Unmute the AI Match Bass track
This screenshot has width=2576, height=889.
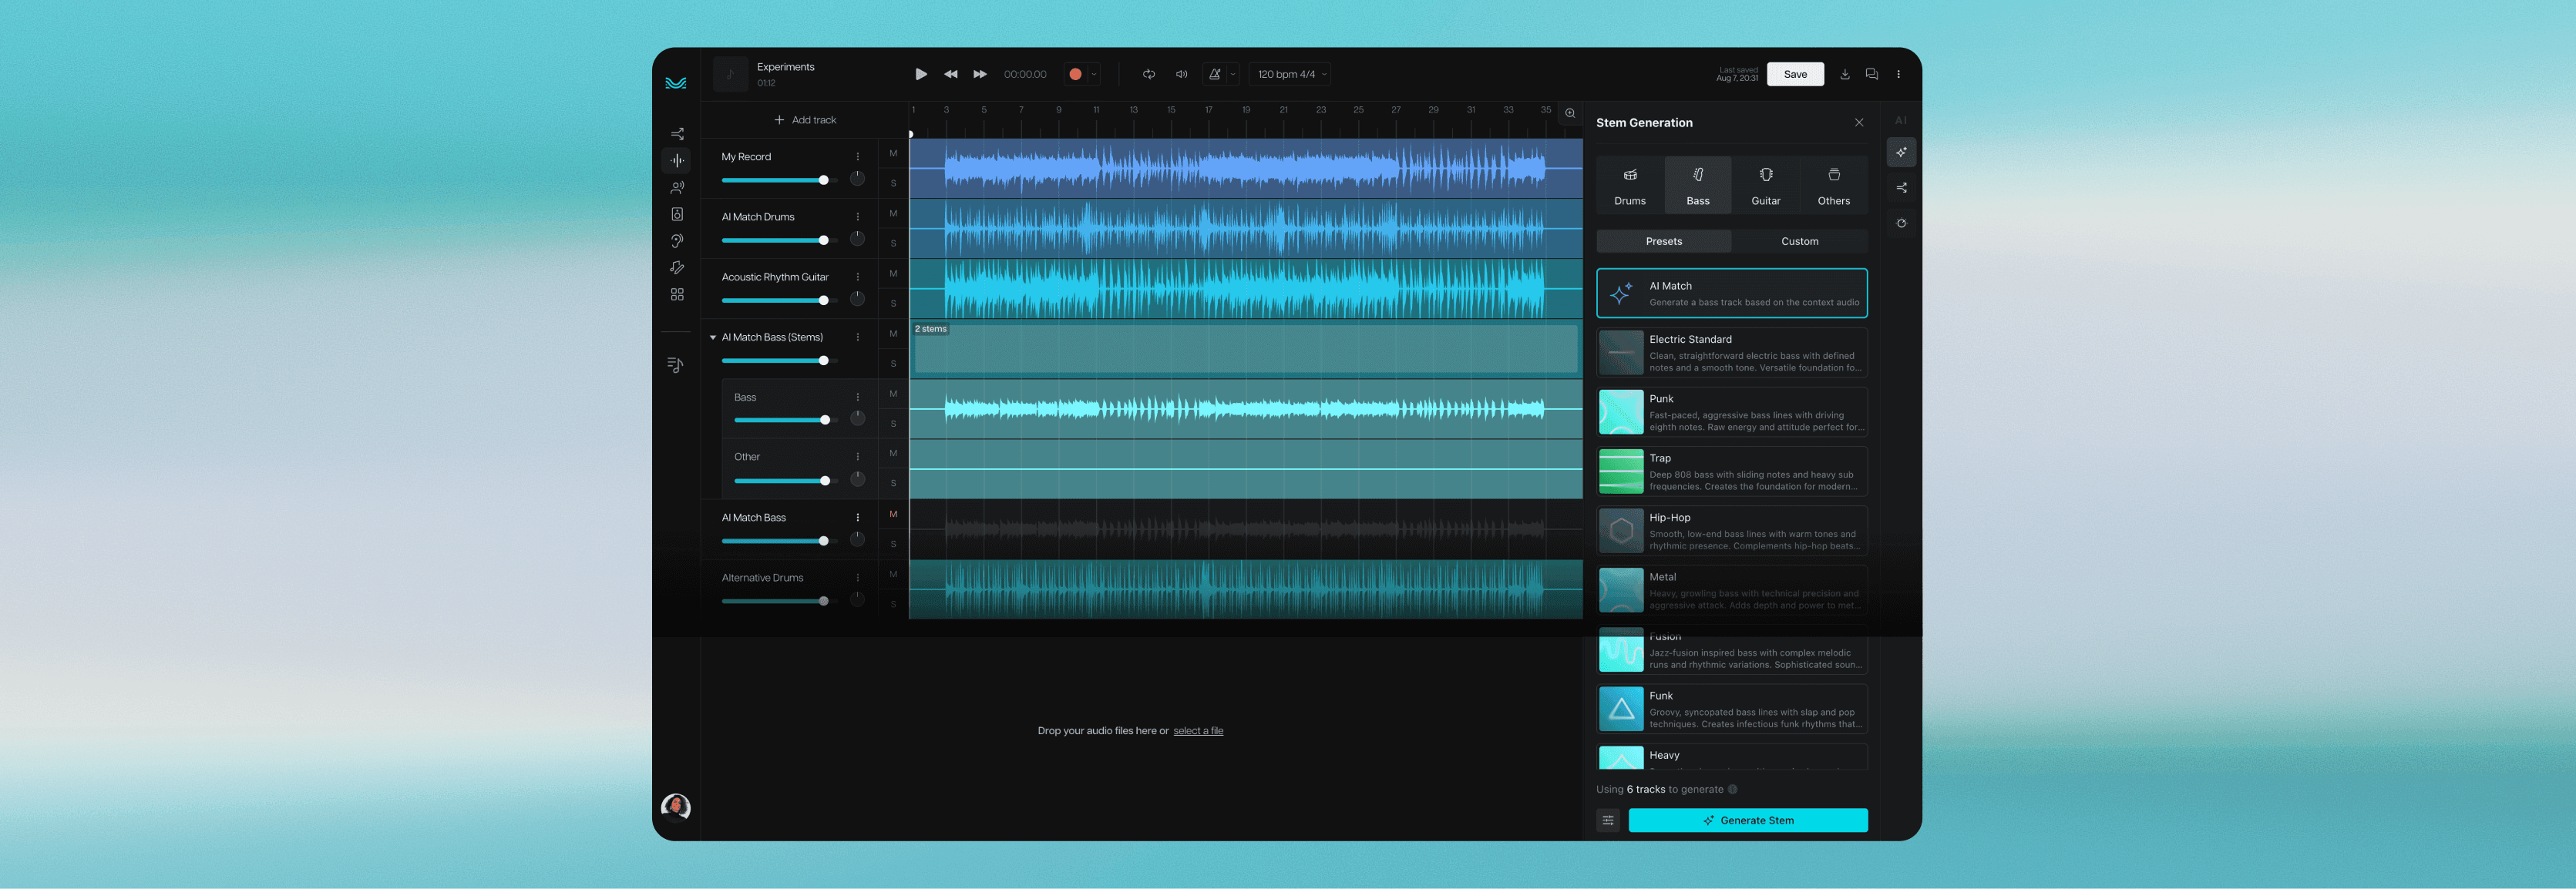(x=893, y=514)
